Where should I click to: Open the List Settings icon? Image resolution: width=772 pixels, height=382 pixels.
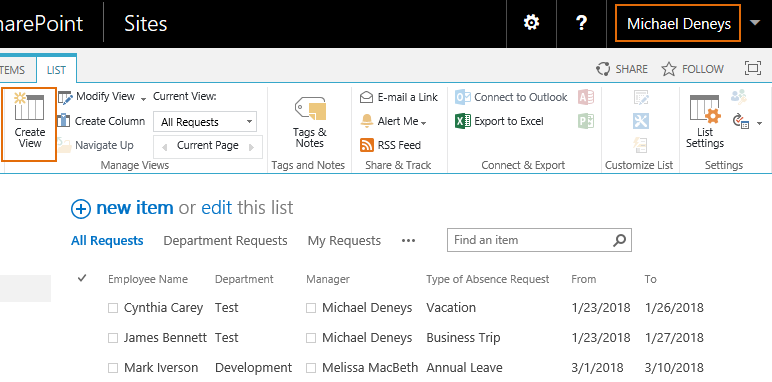coord(705,108)
